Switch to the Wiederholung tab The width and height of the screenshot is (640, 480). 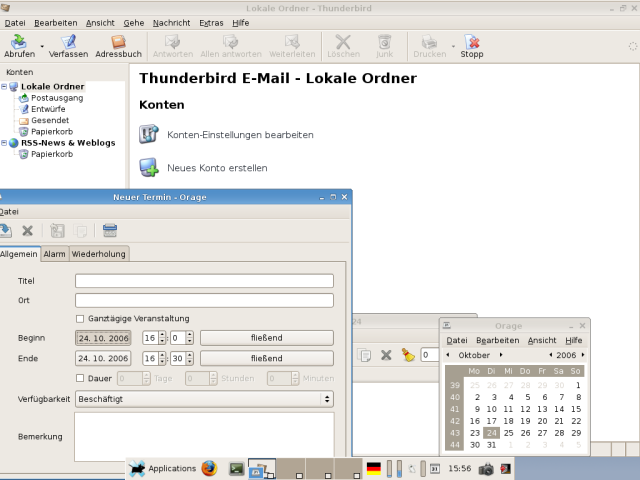98,254
